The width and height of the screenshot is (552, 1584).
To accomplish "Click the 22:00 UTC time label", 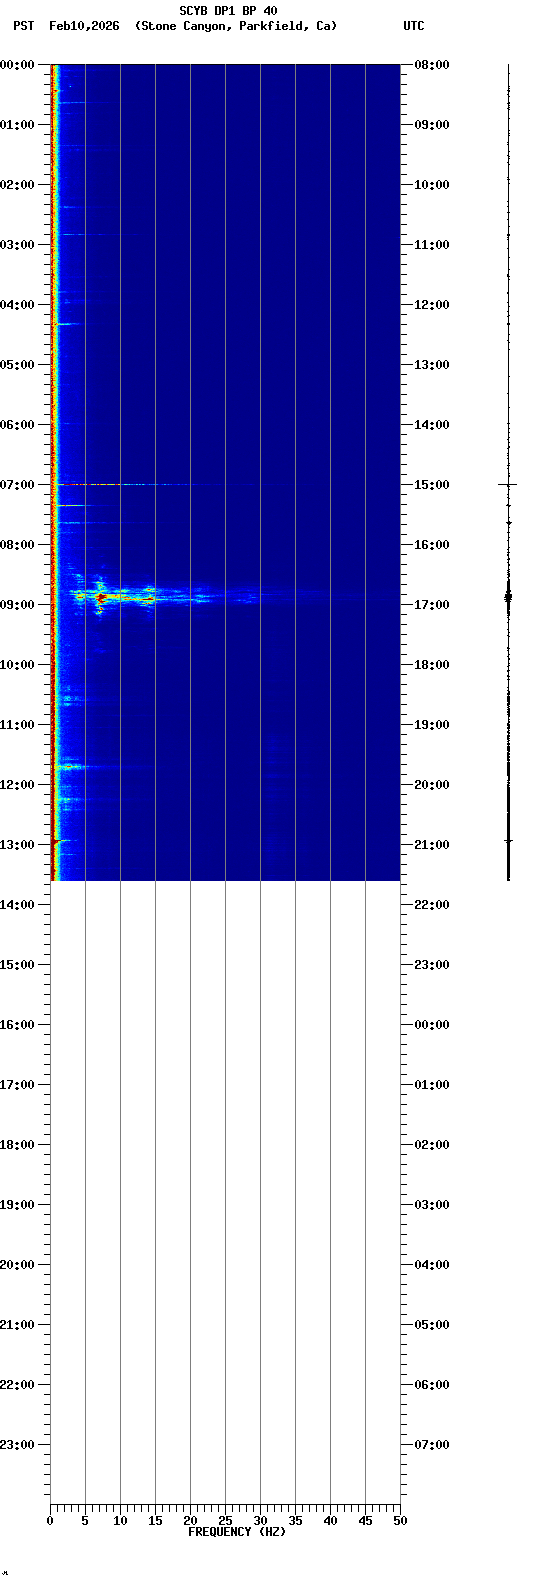I will coord(432,905).
